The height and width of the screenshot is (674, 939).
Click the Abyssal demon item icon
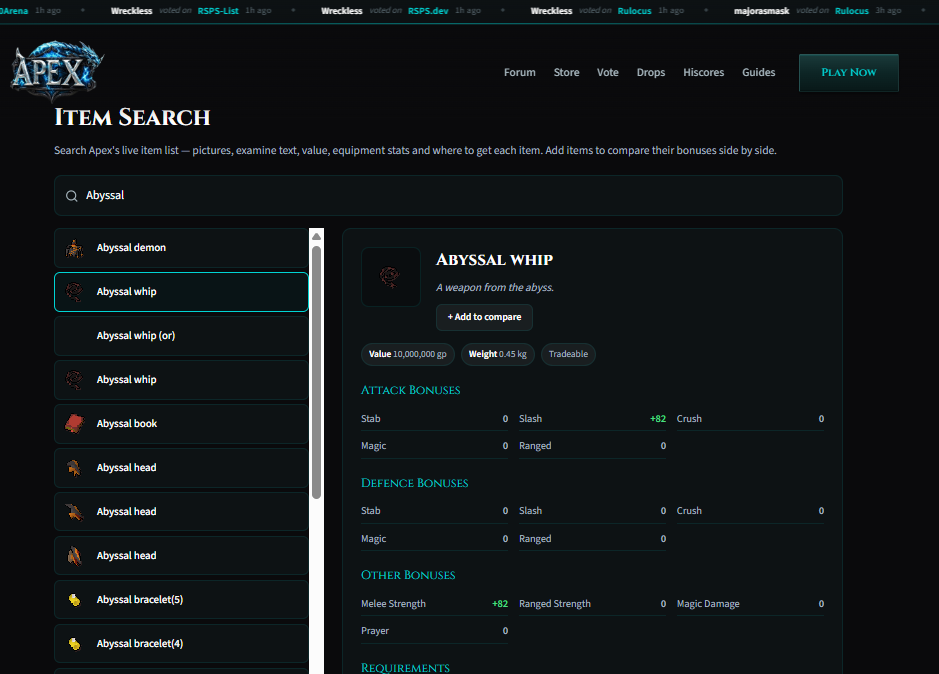tap(74, 248)
